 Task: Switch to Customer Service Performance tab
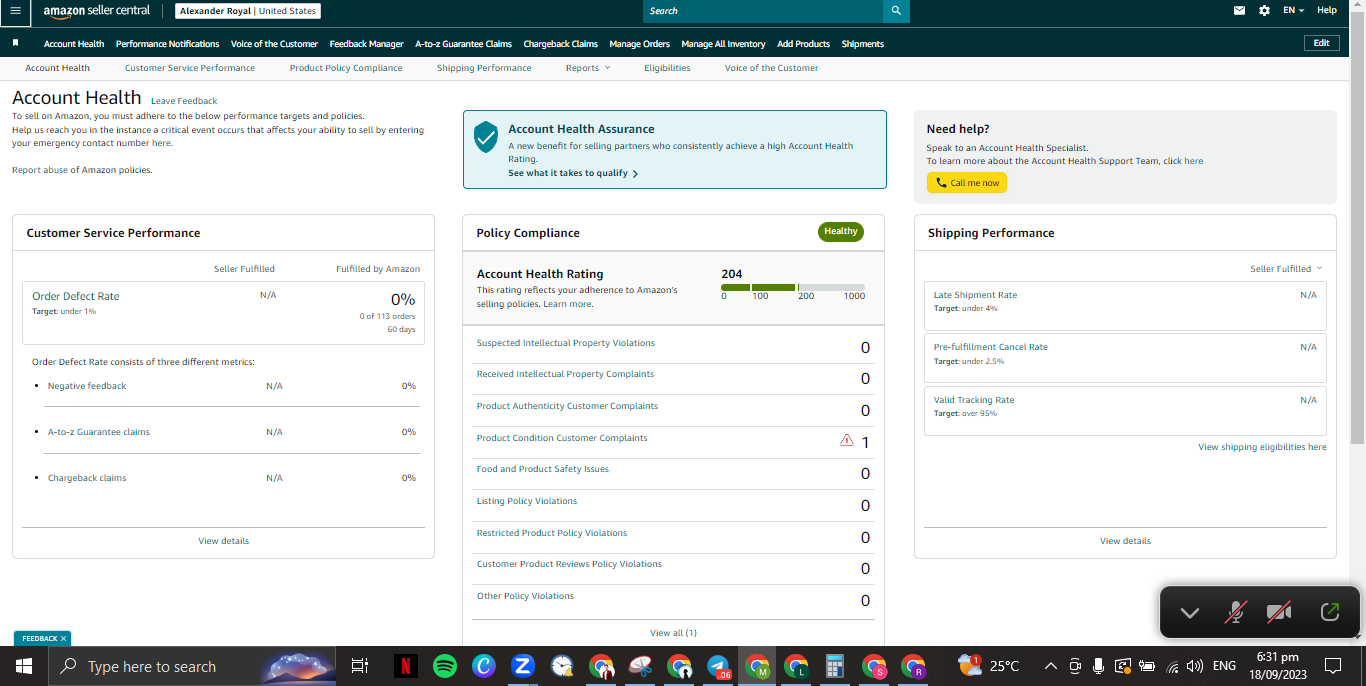coord(190,68)
